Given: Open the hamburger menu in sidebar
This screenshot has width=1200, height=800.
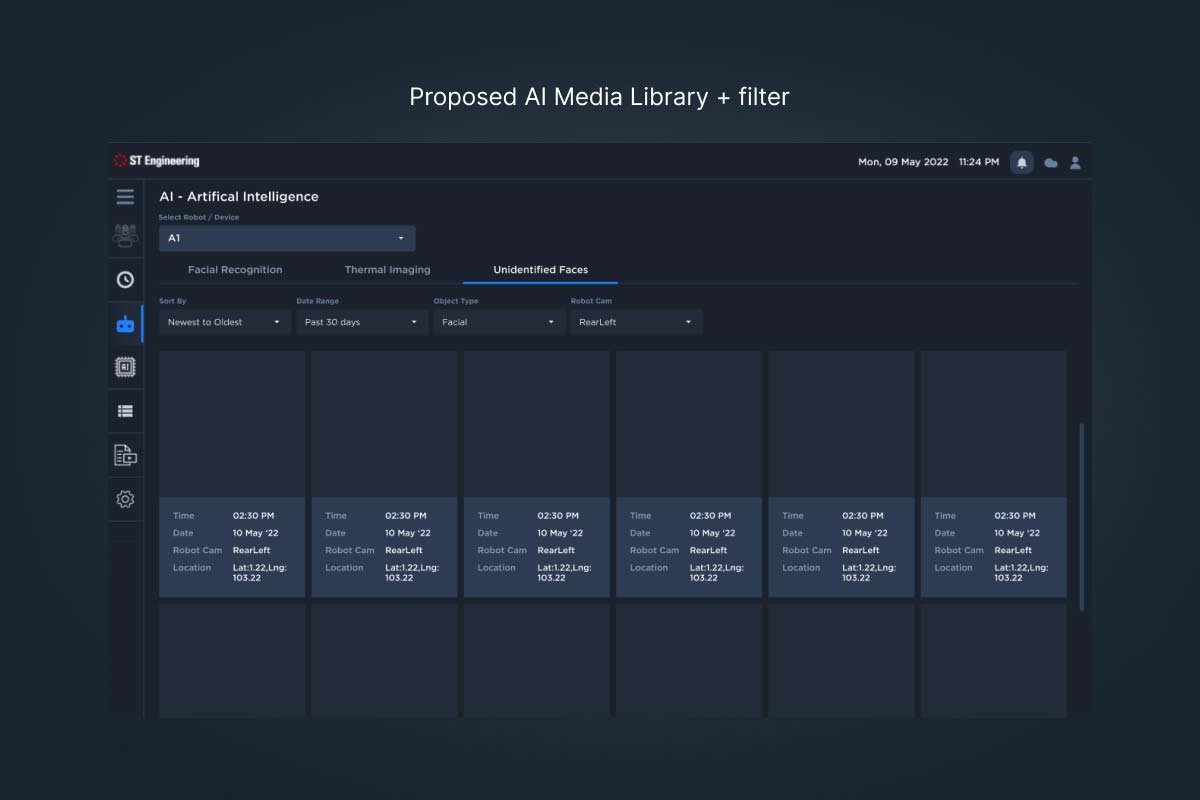Looking at the screenshot, I should tap(125, 197).
